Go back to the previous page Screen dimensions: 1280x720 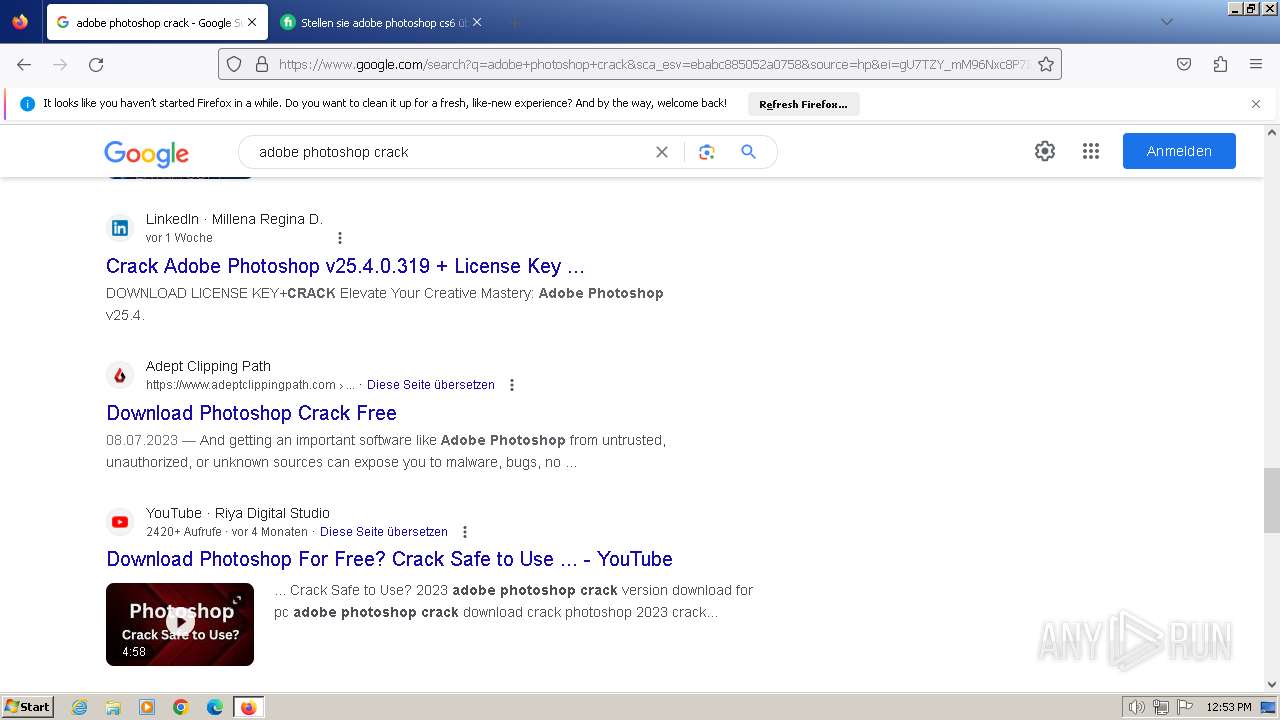point(24,64)
